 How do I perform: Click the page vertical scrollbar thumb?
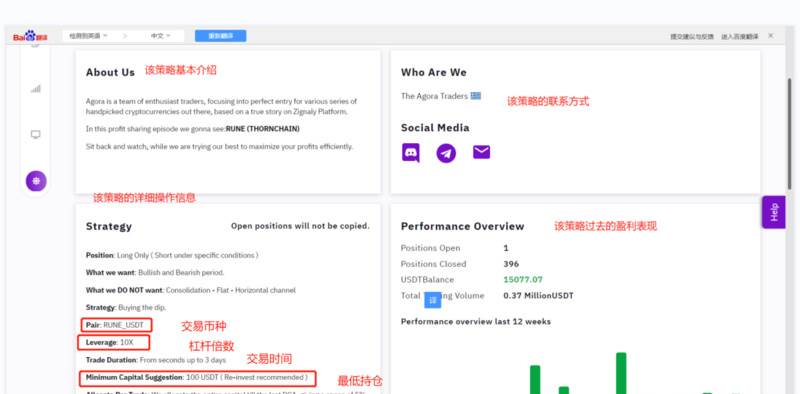tap(790, 134)
